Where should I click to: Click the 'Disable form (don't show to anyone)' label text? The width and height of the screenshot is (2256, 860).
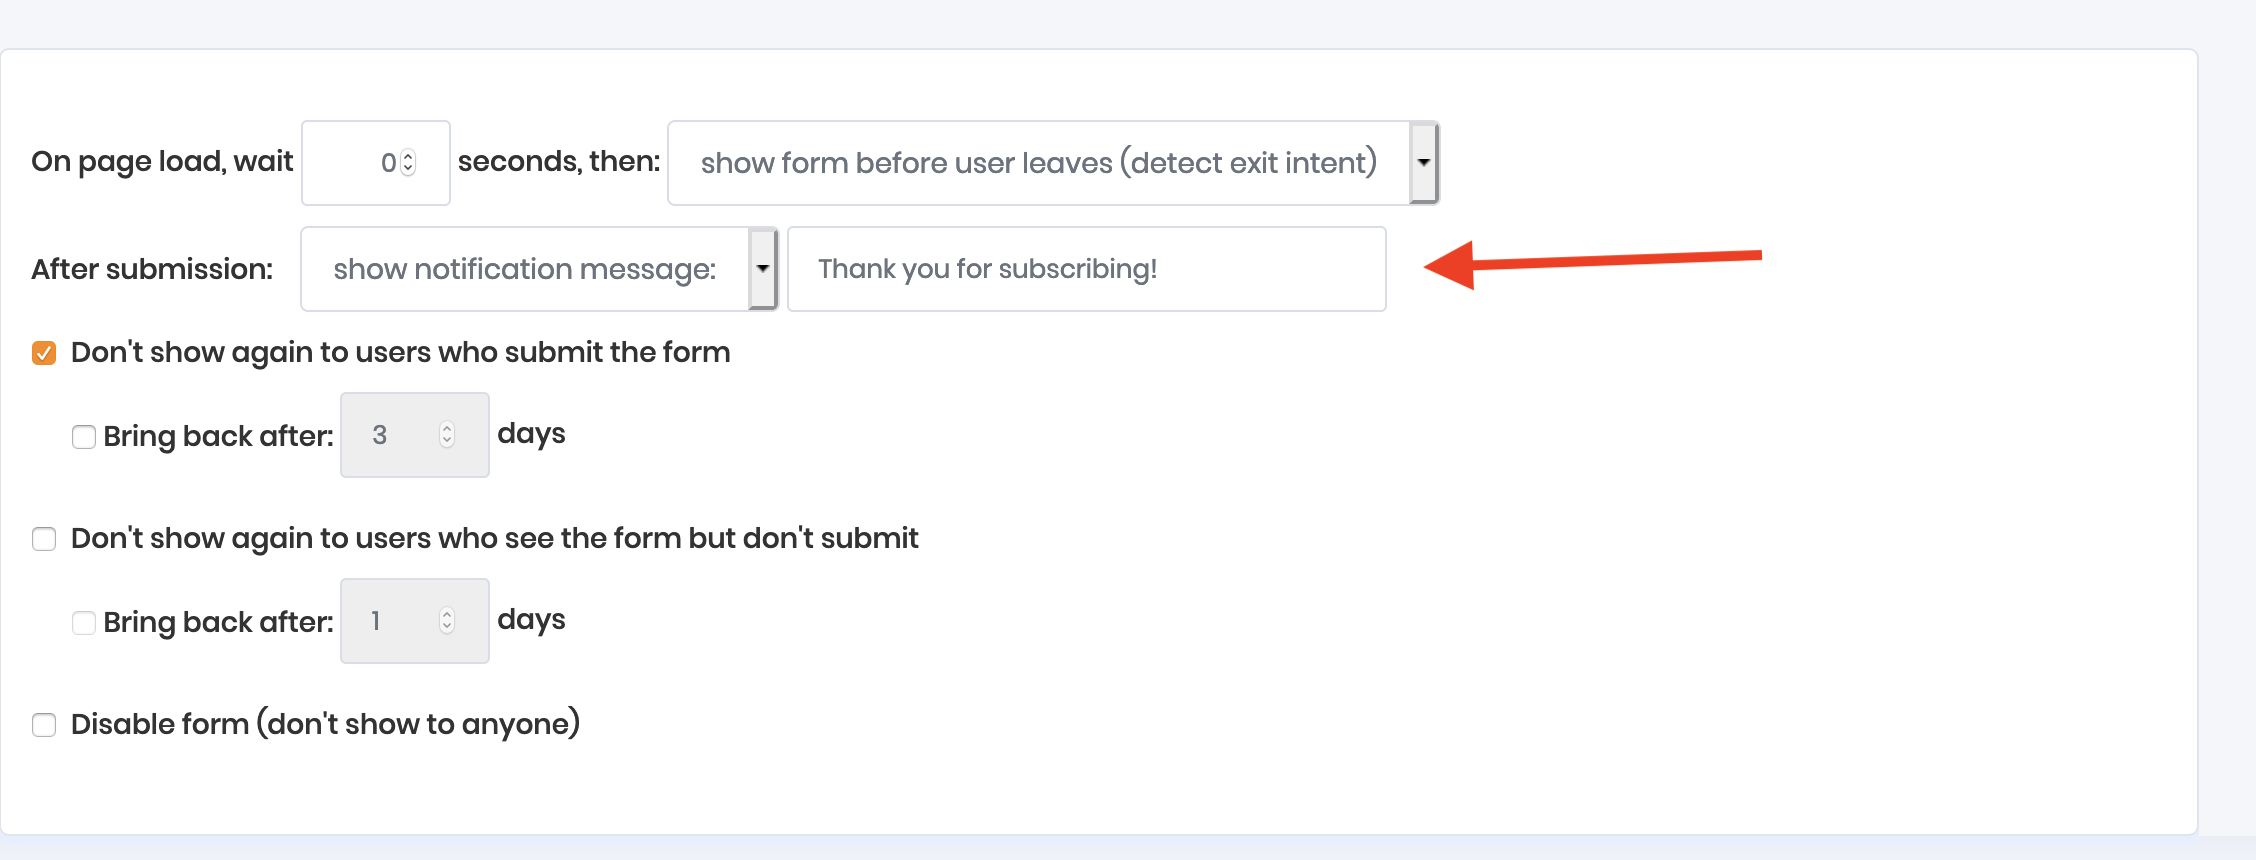(x=325, y=724)
